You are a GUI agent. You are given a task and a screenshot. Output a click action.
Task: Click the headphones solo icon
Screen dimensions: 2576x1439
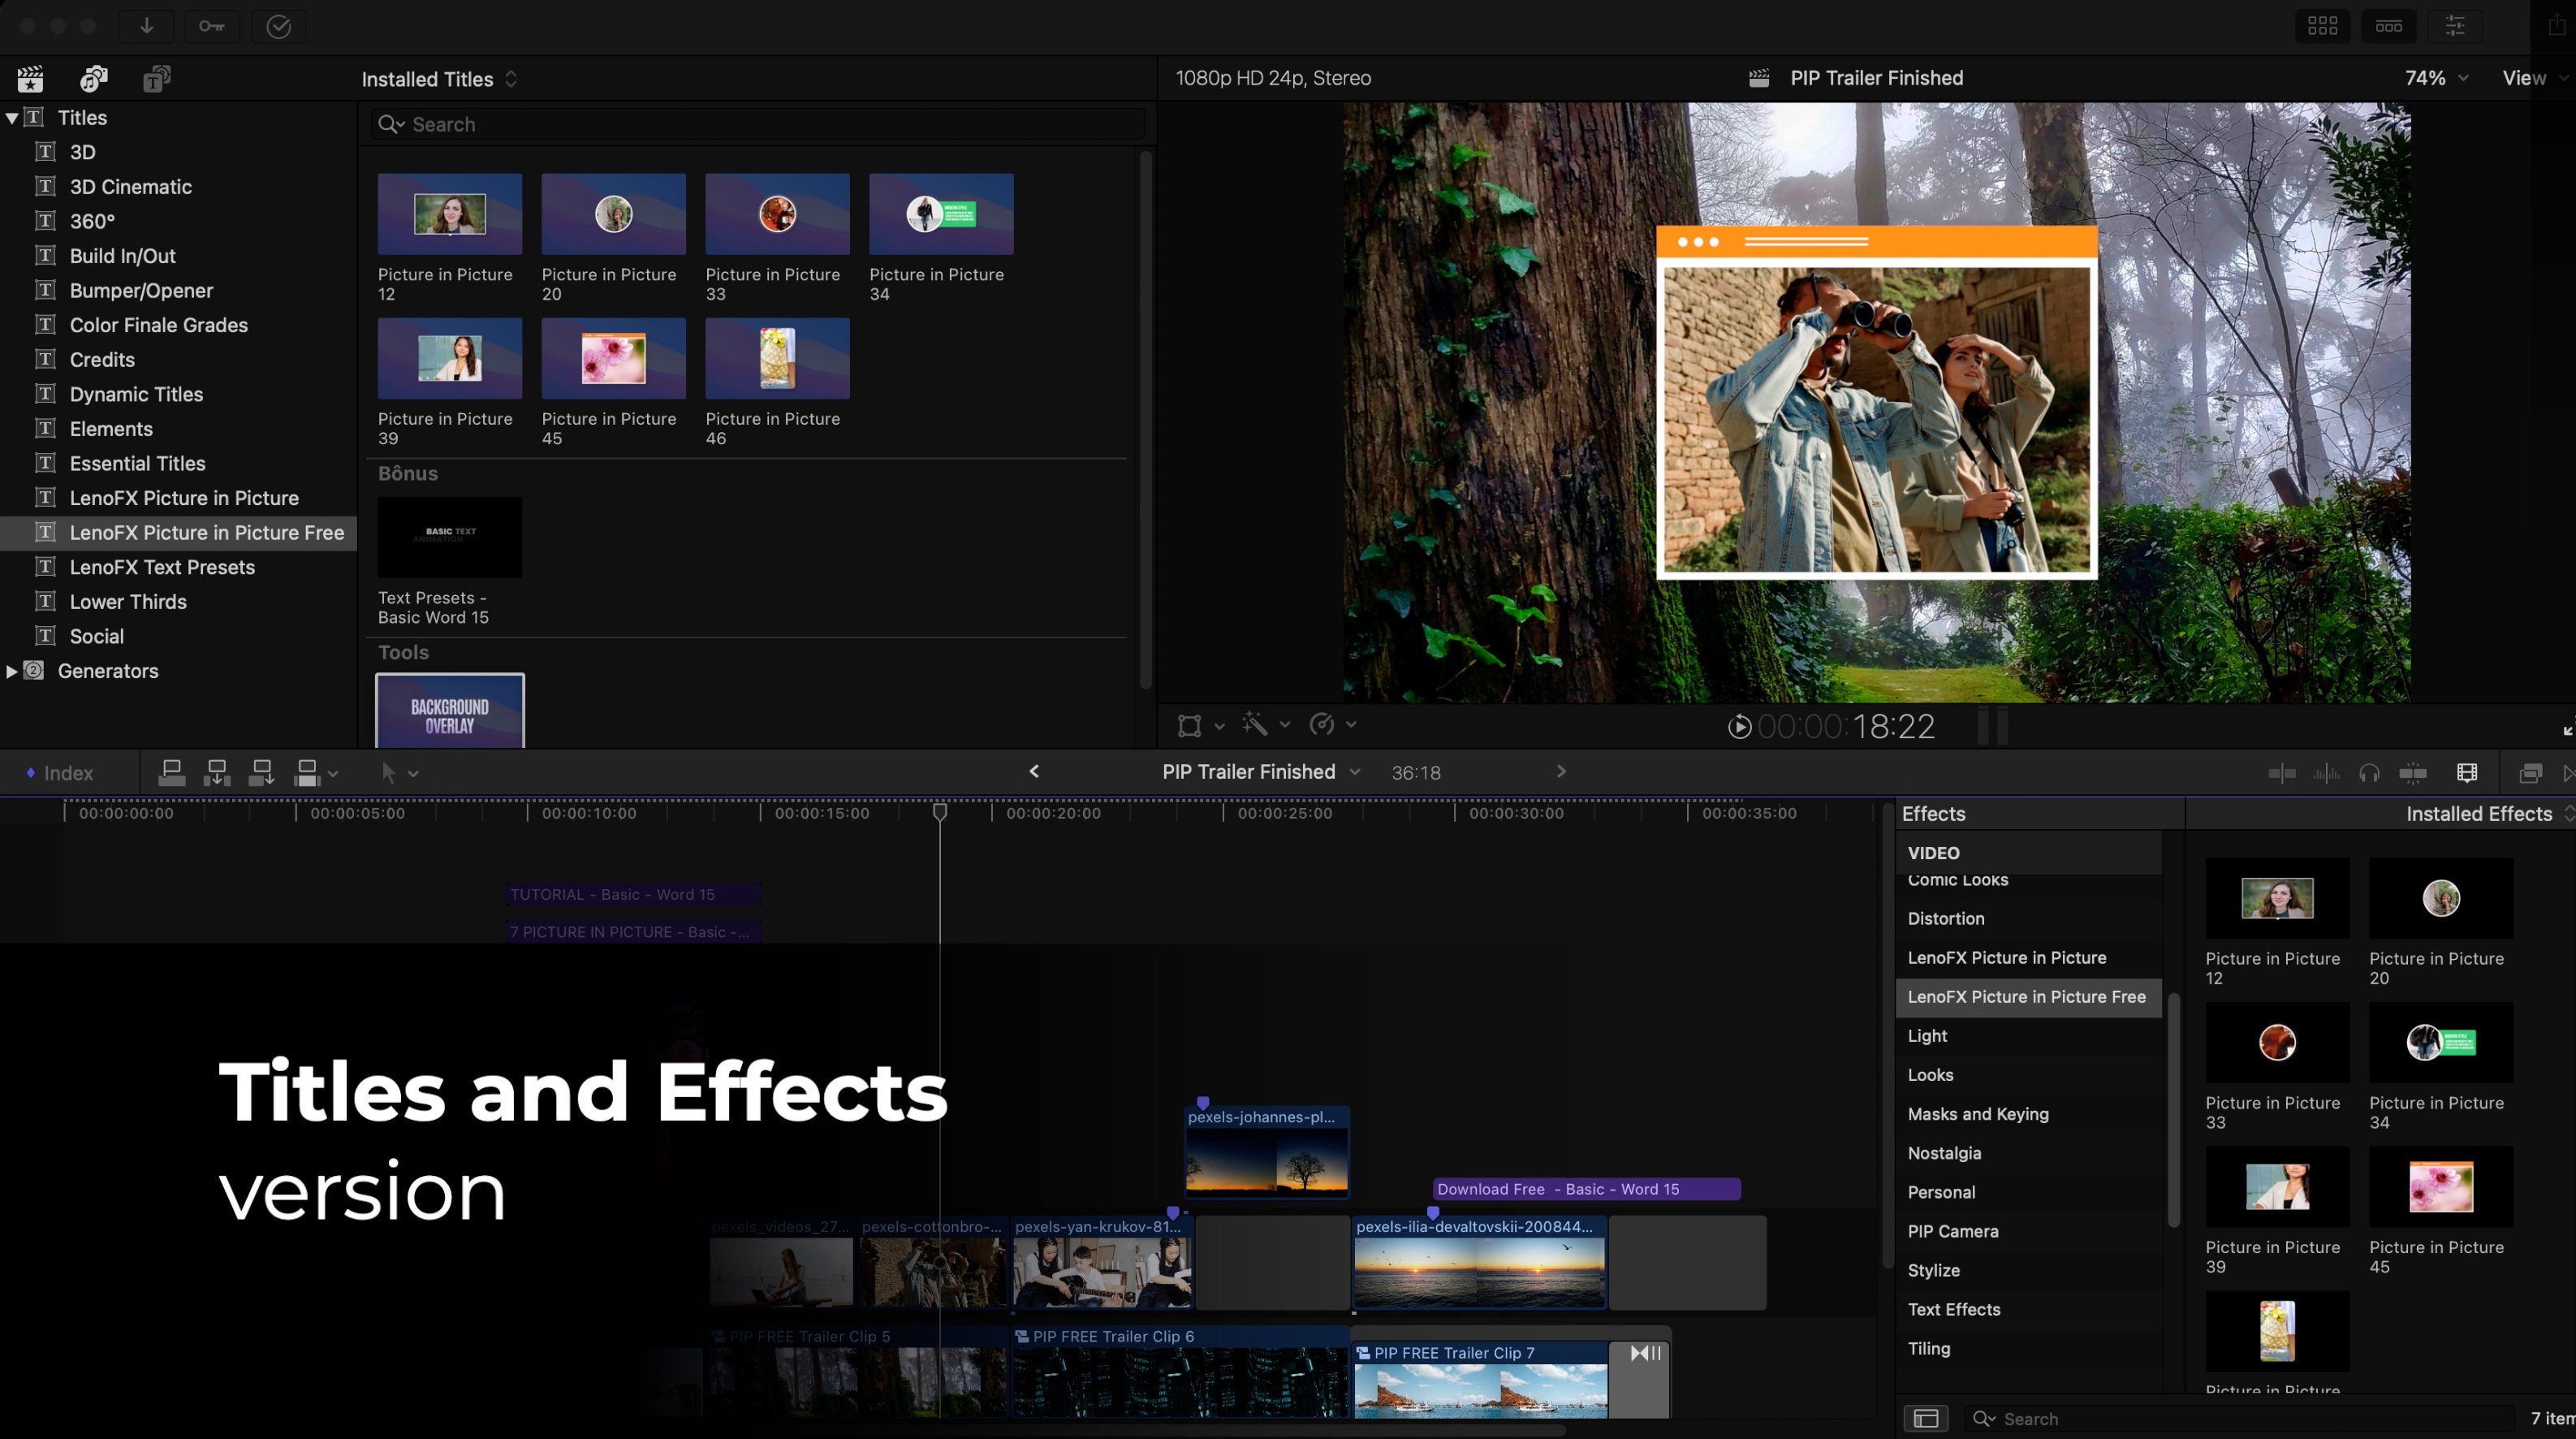pos(2369,773)
